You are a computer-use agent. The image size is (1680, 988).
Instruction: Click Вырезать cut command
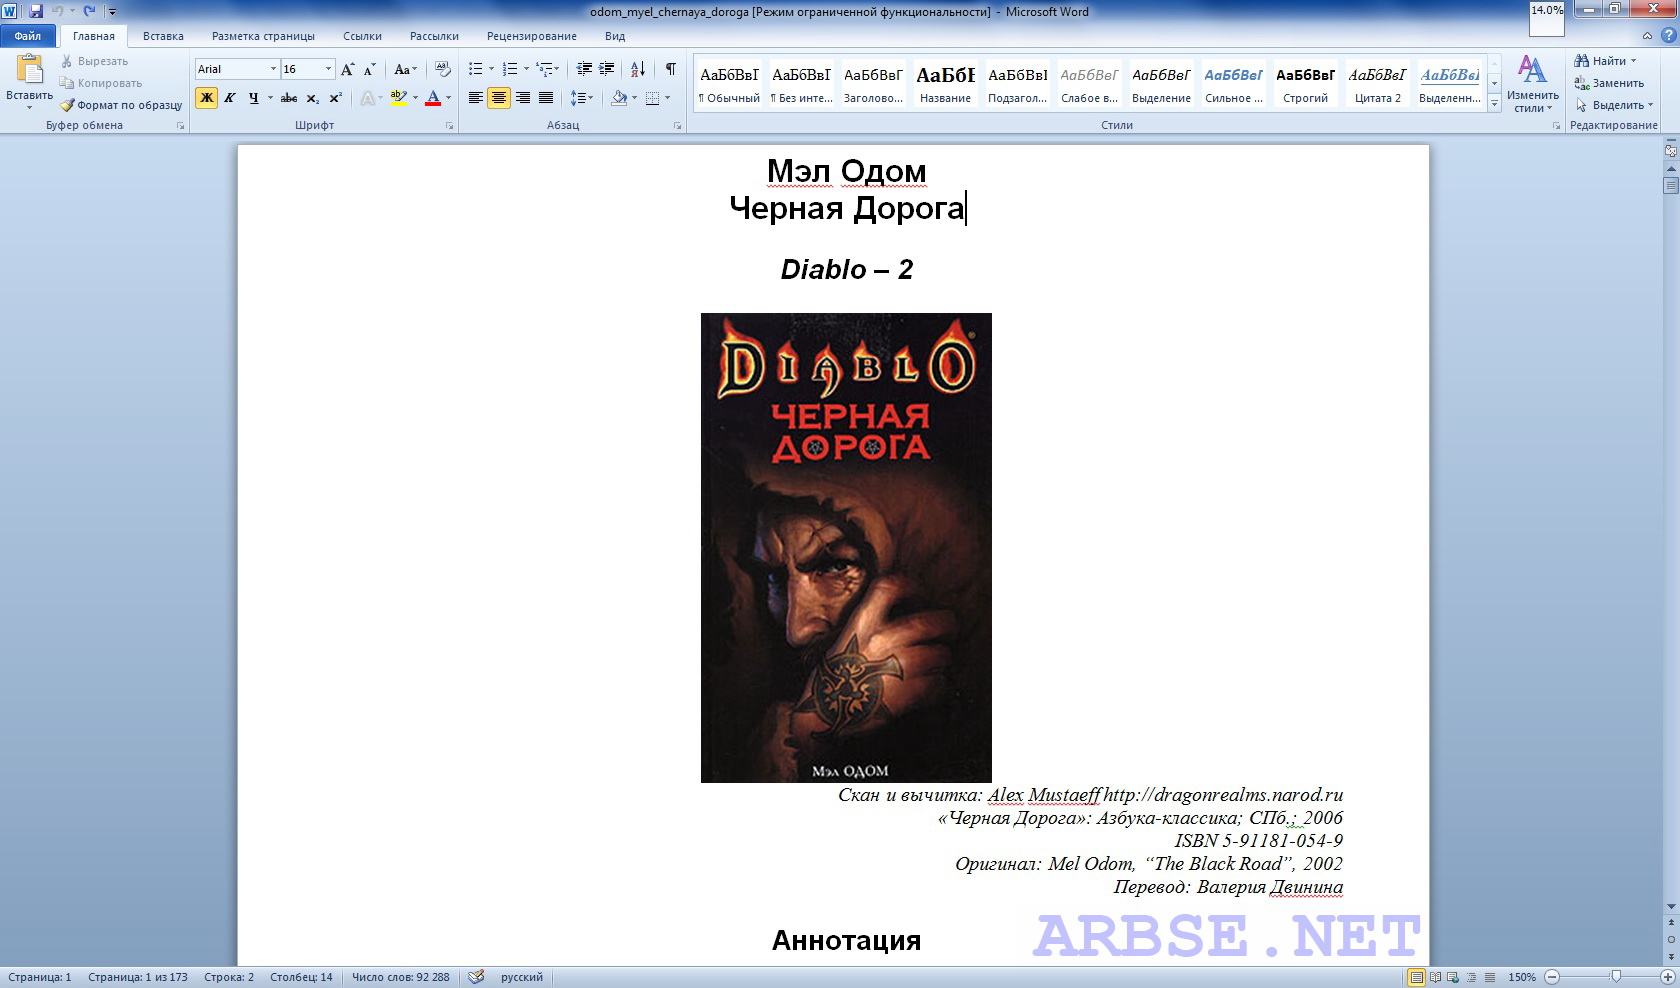coord(94,61)
